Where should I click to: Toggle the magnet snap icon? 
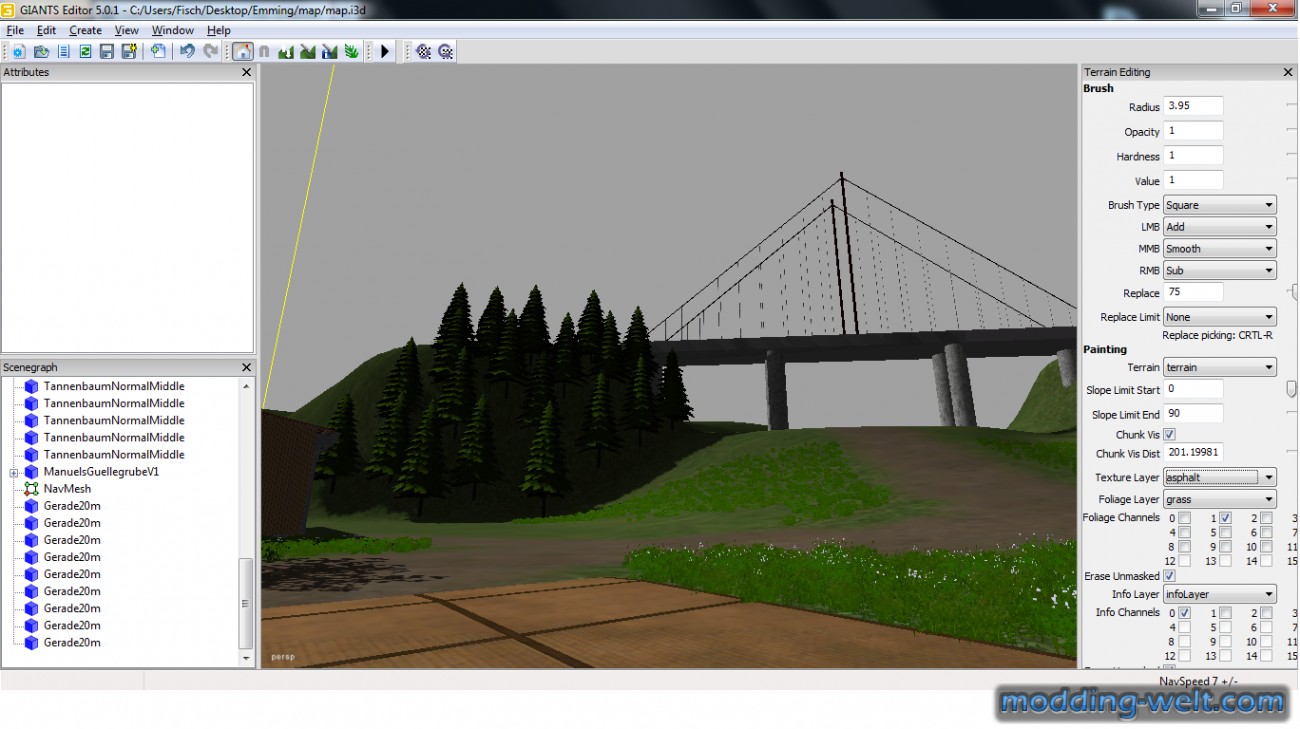pos(264,51)
